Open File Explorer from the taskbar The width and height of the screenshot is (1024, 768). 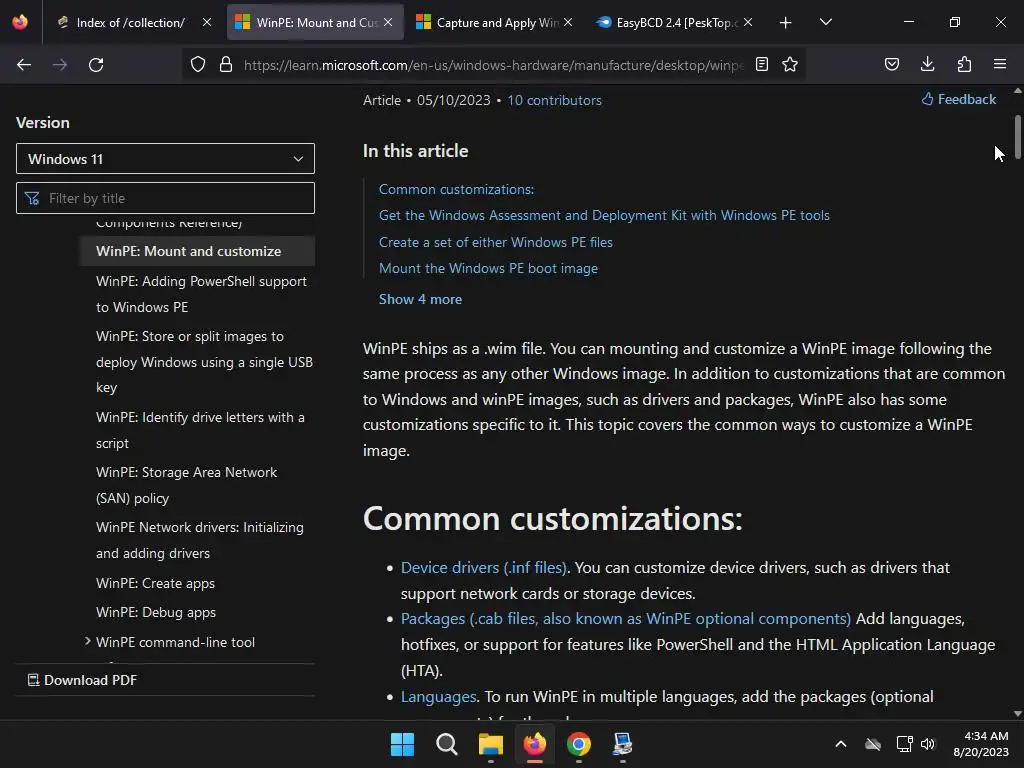pos(490,744)
